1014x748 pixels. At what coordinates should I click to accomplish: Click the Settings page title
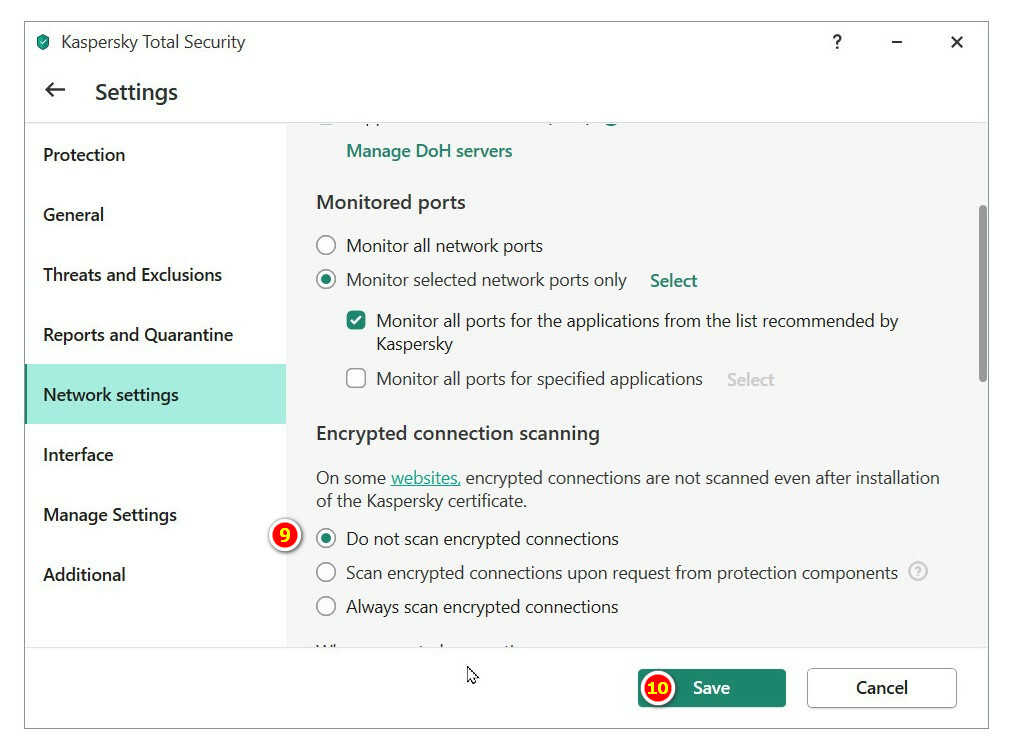click(x=136, y=92)
